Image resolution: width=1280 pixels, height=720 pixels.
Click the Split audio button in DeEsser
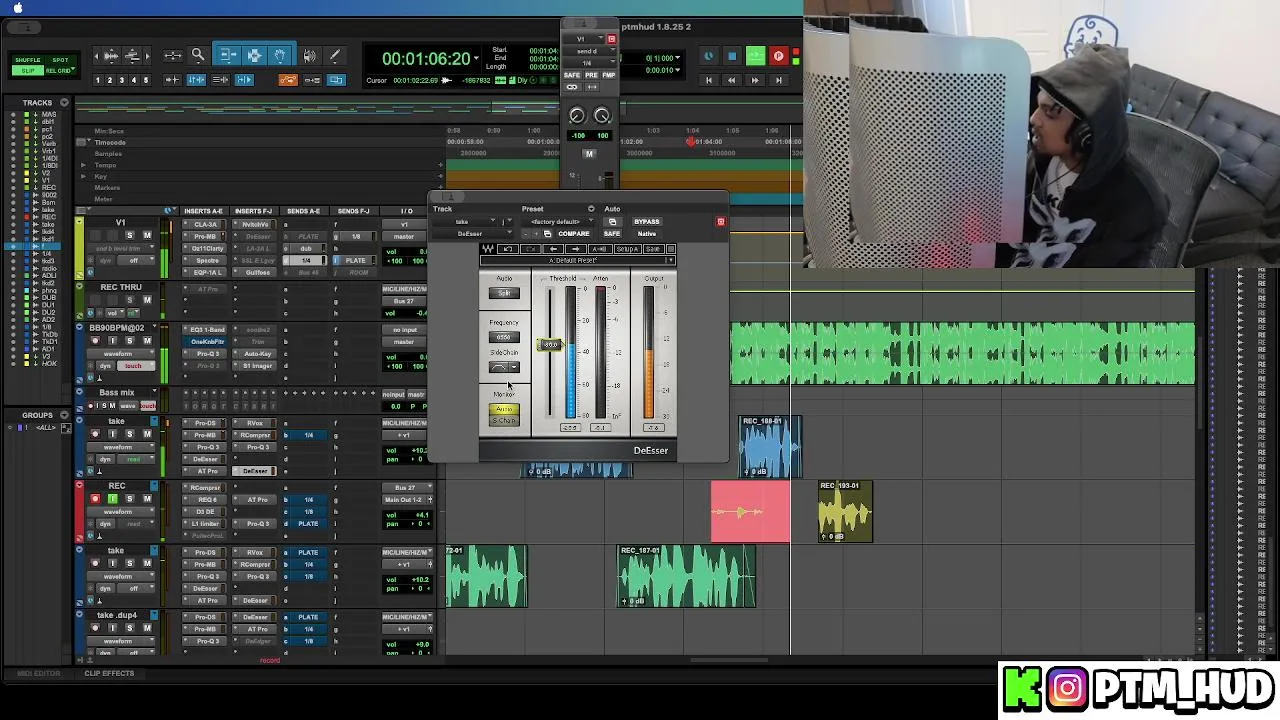[x=504, y=293]
